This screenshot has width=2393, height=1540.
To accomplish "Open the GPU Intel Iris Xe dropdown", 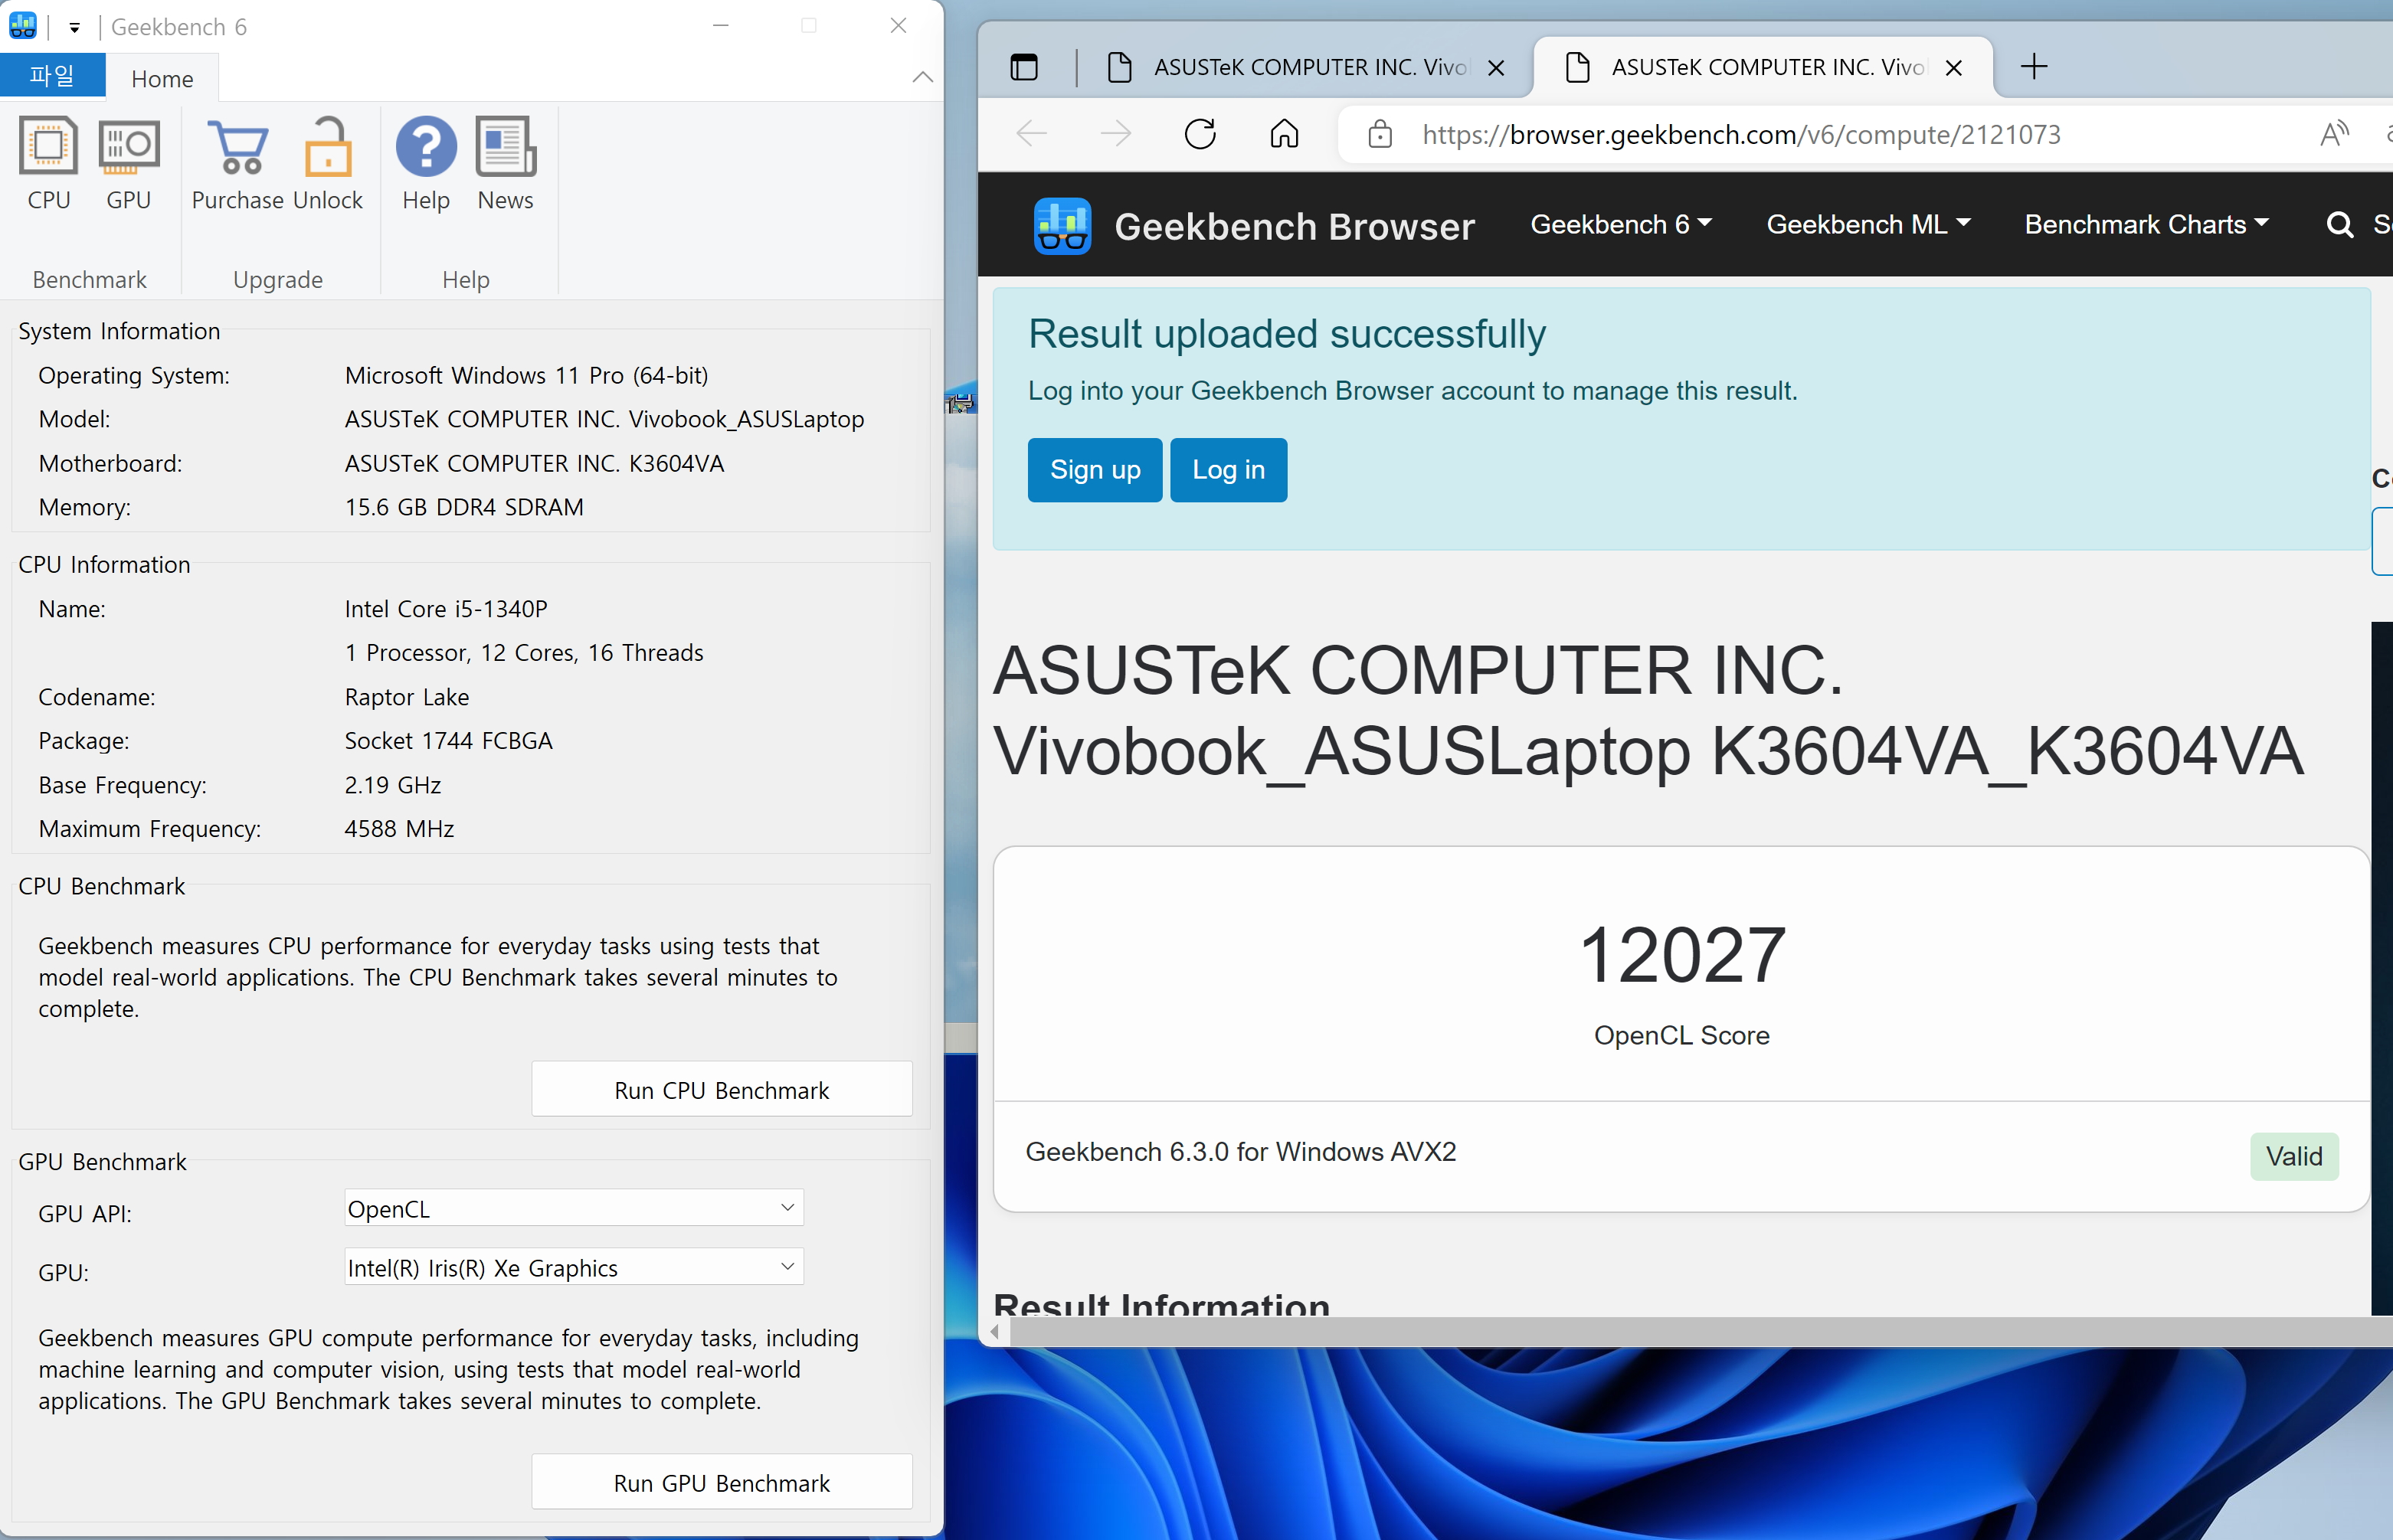I will 574,1267.
